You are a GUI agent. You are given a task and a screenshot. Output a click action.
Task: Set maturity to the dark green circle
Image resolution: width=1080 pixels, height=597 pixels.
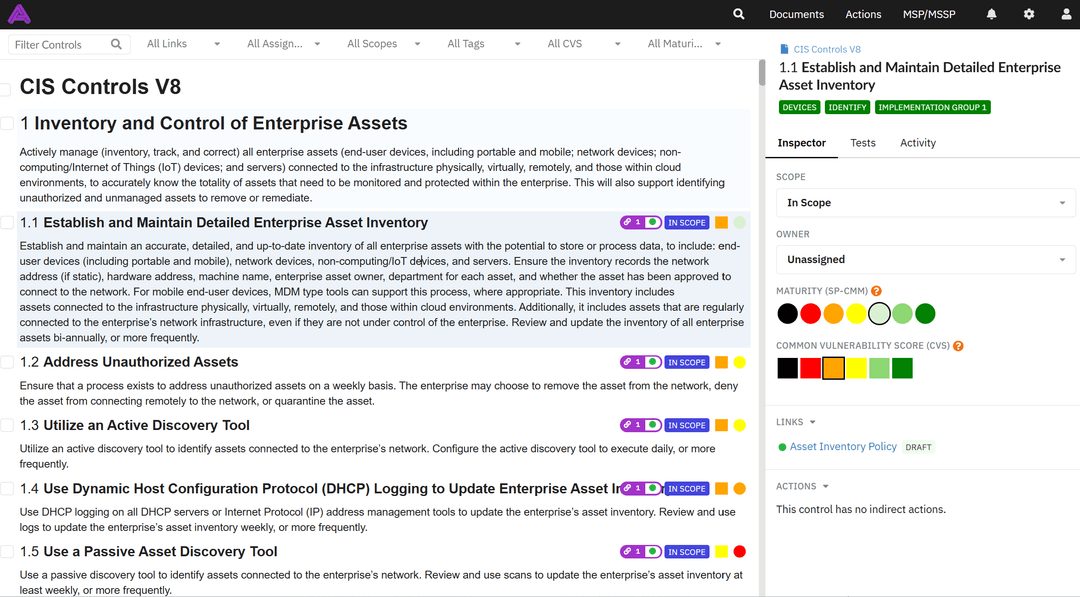pyautogui.click(x=925, y=313)
